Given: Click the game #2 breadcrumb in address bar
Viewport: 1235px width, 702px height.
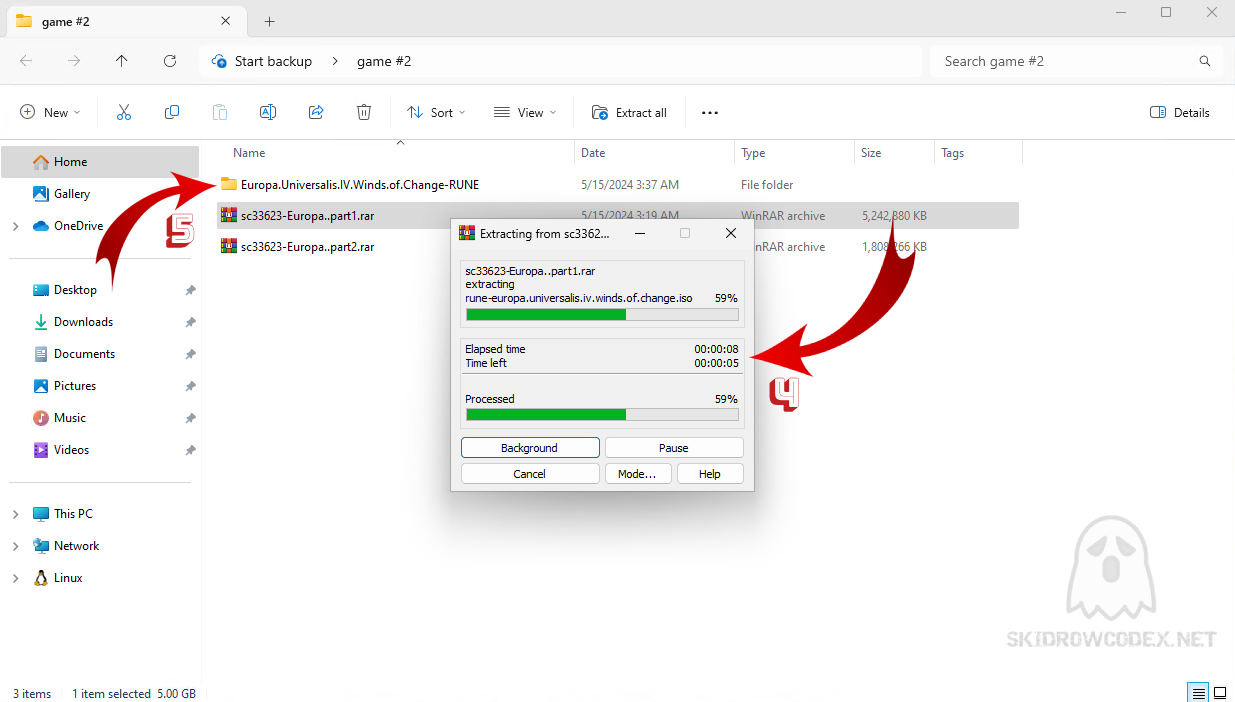Looking at the screenshot, I should click(384, 61).
